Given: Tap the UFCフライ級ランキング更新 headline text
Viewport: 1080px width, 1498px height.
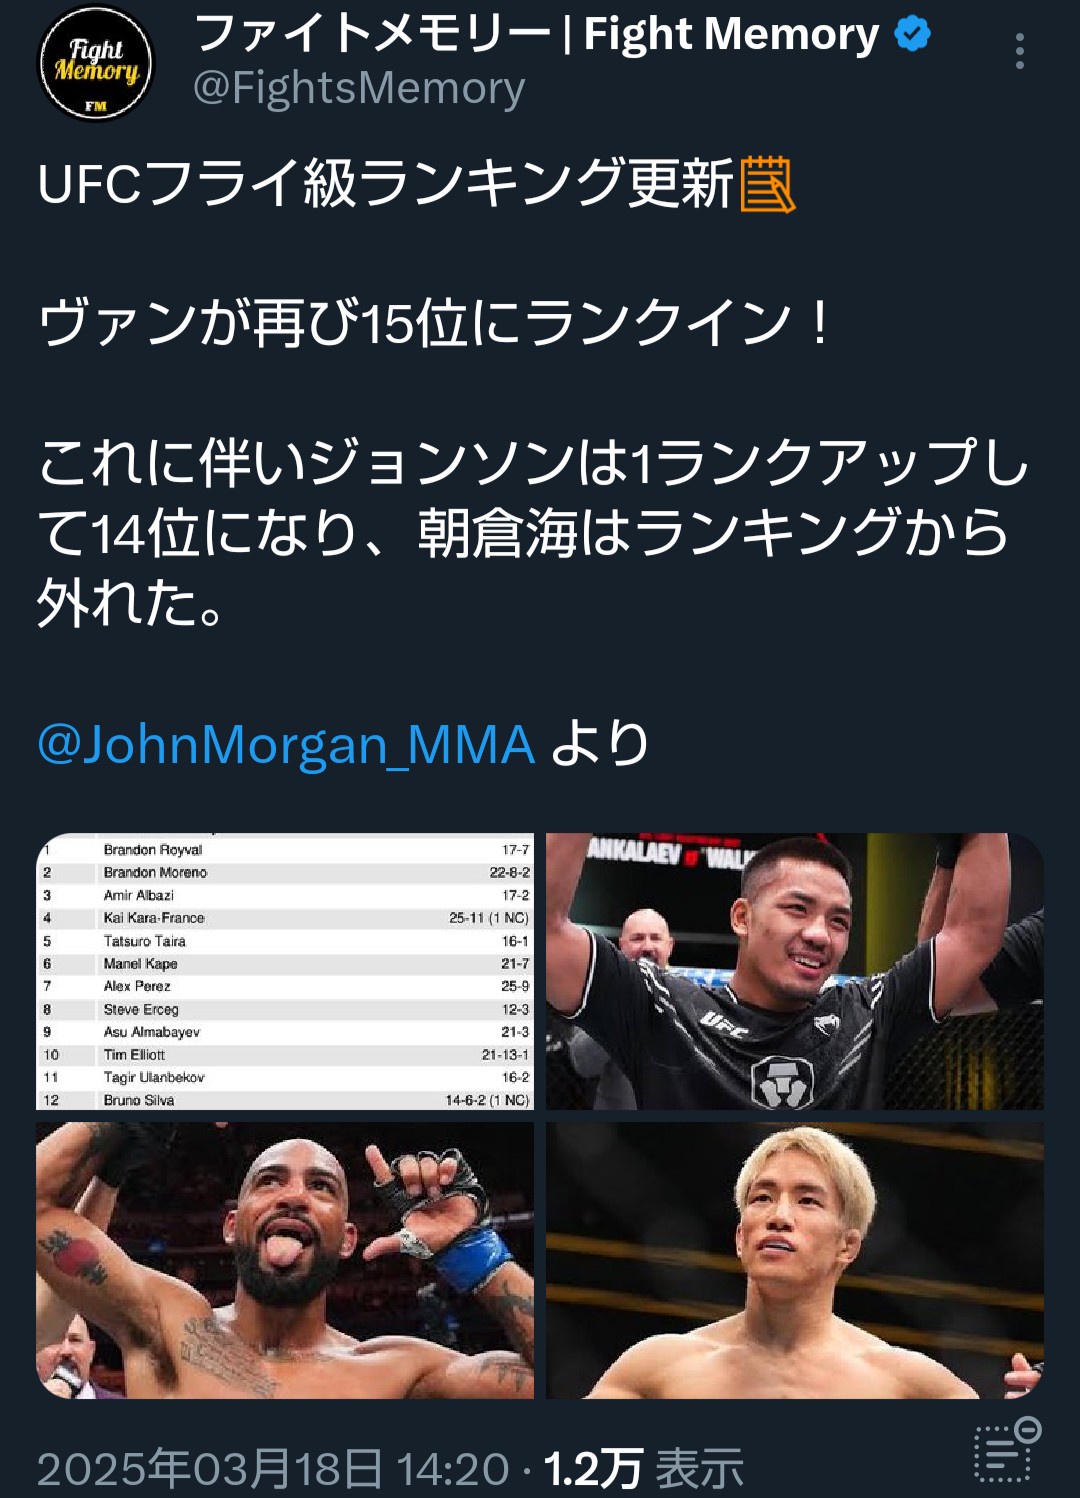Looking at the screenshot, I should pos(386,185).
